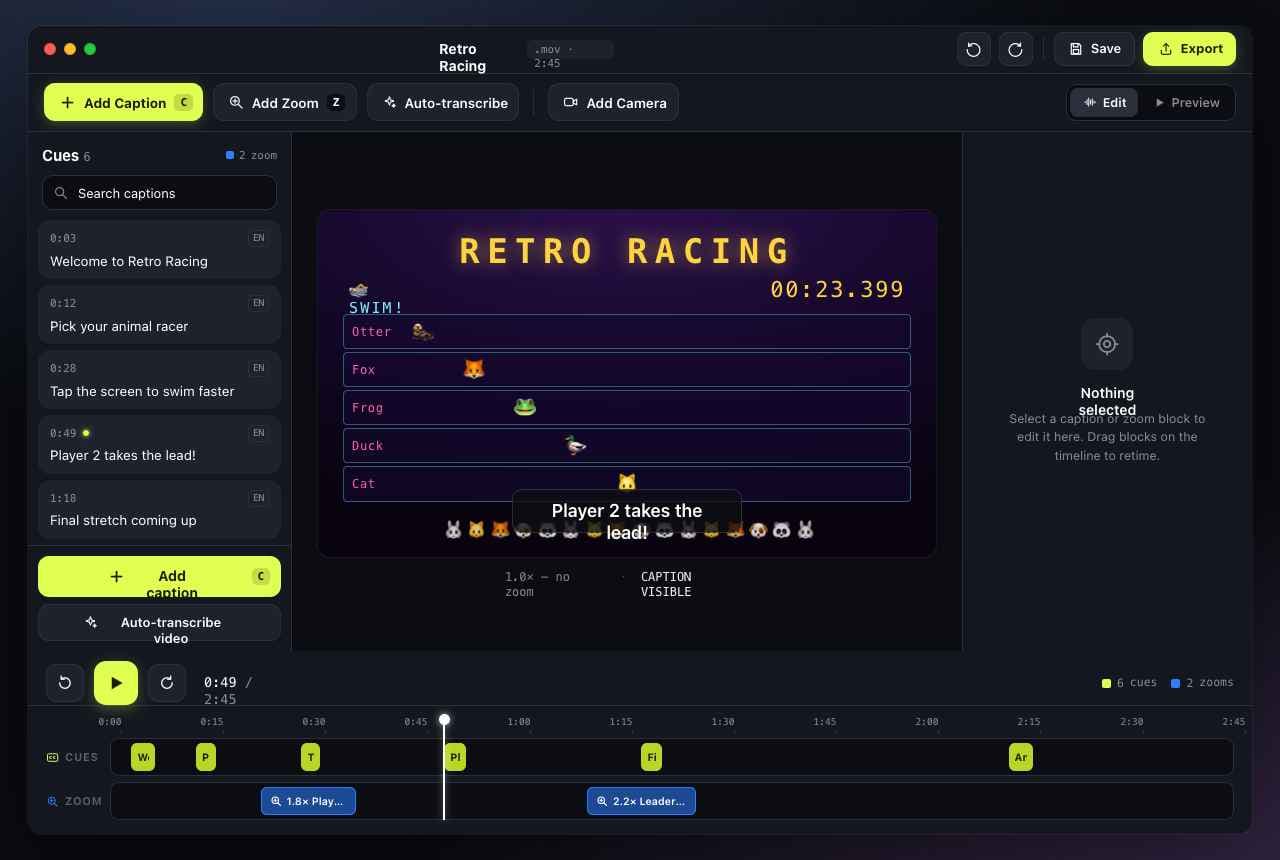Screen dimensions: 1280x860
Task: Select the 'Pick your animal racer' cue
Action: point(159,314)
